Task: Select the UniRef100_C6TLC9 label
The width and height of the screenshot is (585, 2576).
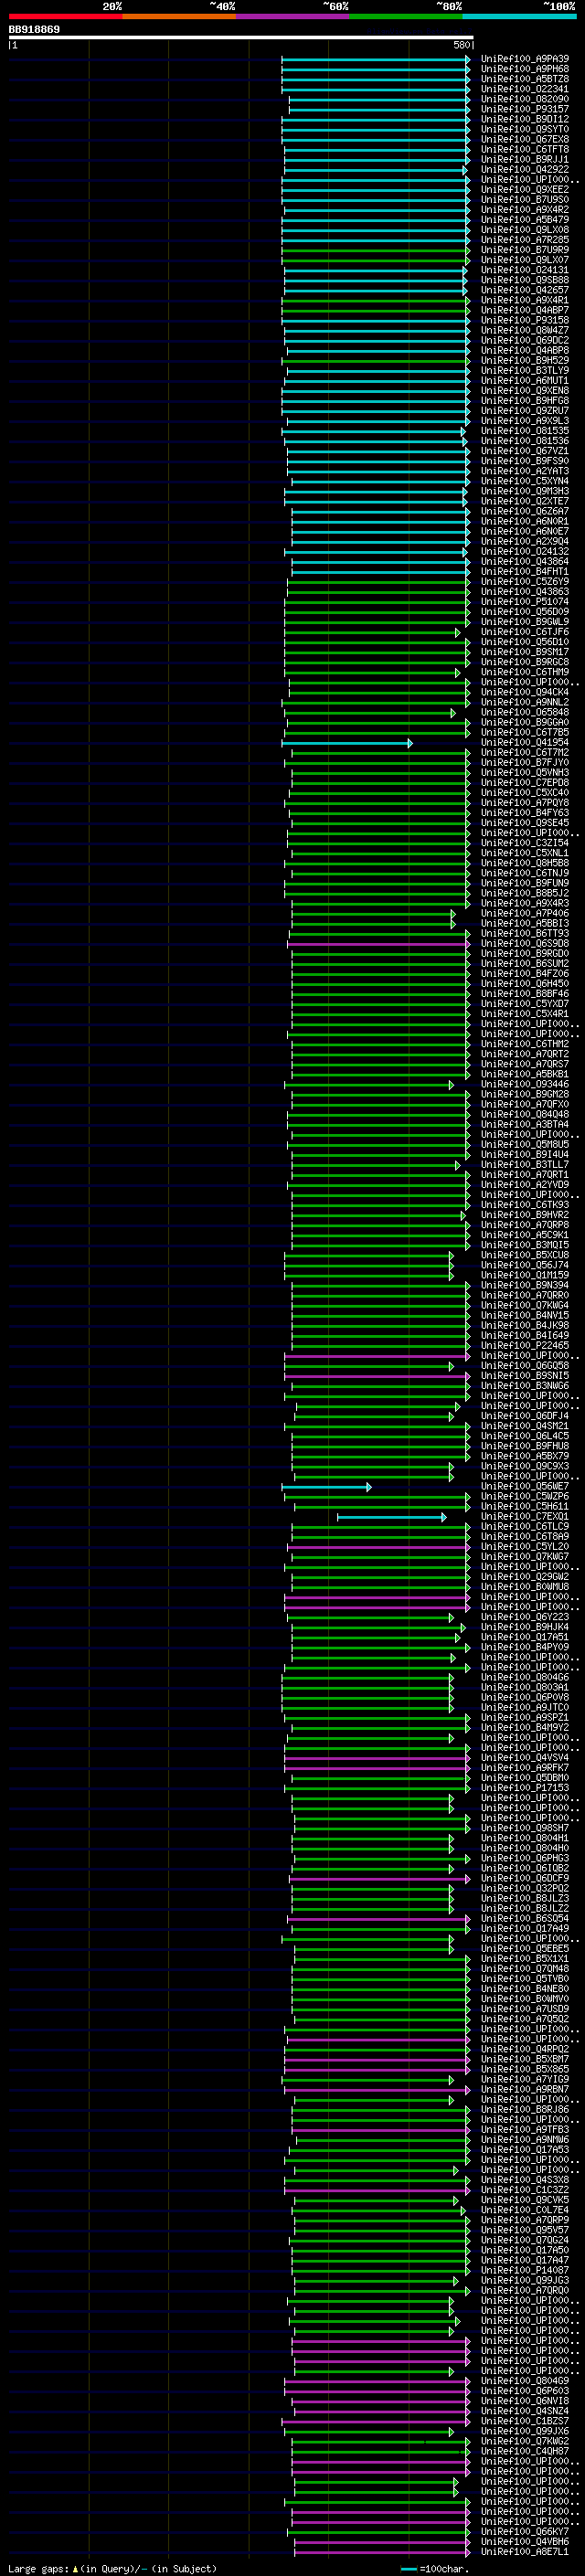Action: click(x=525, y=1527)
